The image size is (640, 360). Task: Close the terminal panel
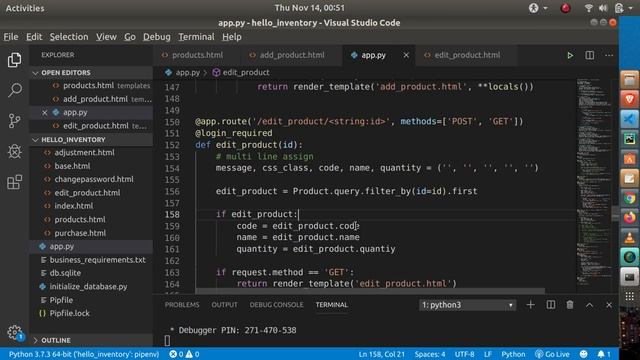[x=609, y=305]
